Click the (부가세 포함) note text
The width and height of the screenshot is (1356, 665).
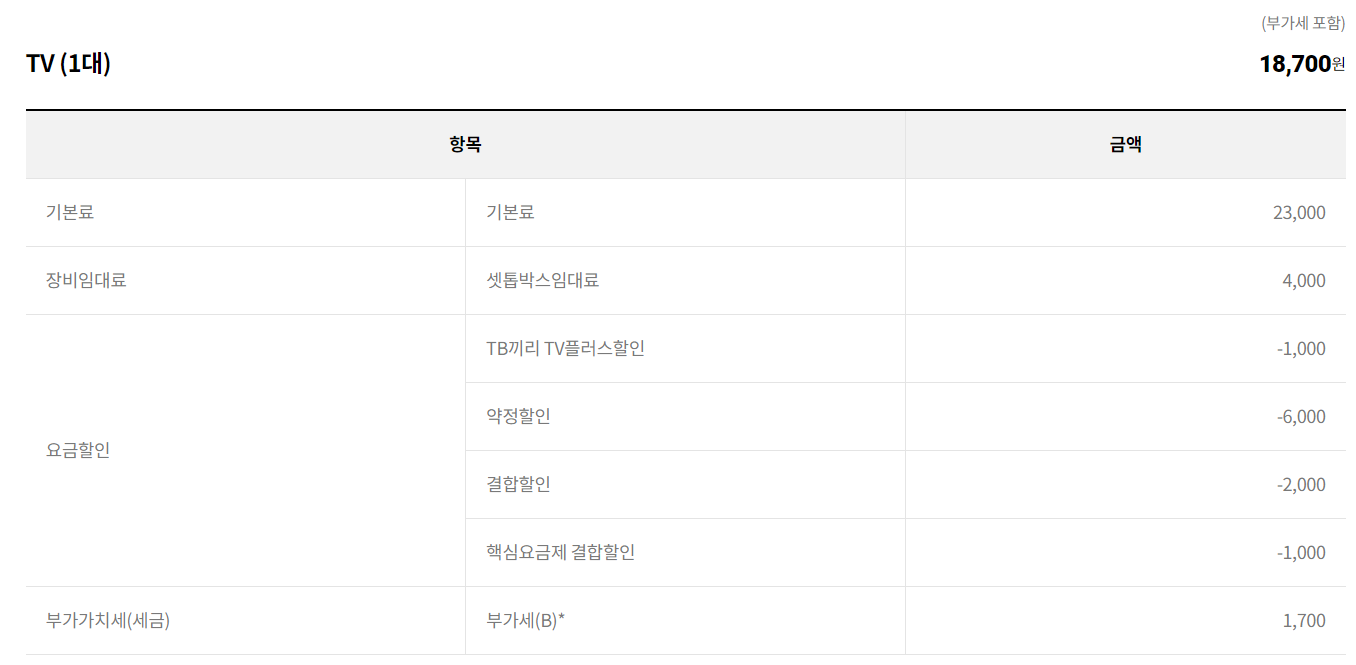pos(1303,23)
